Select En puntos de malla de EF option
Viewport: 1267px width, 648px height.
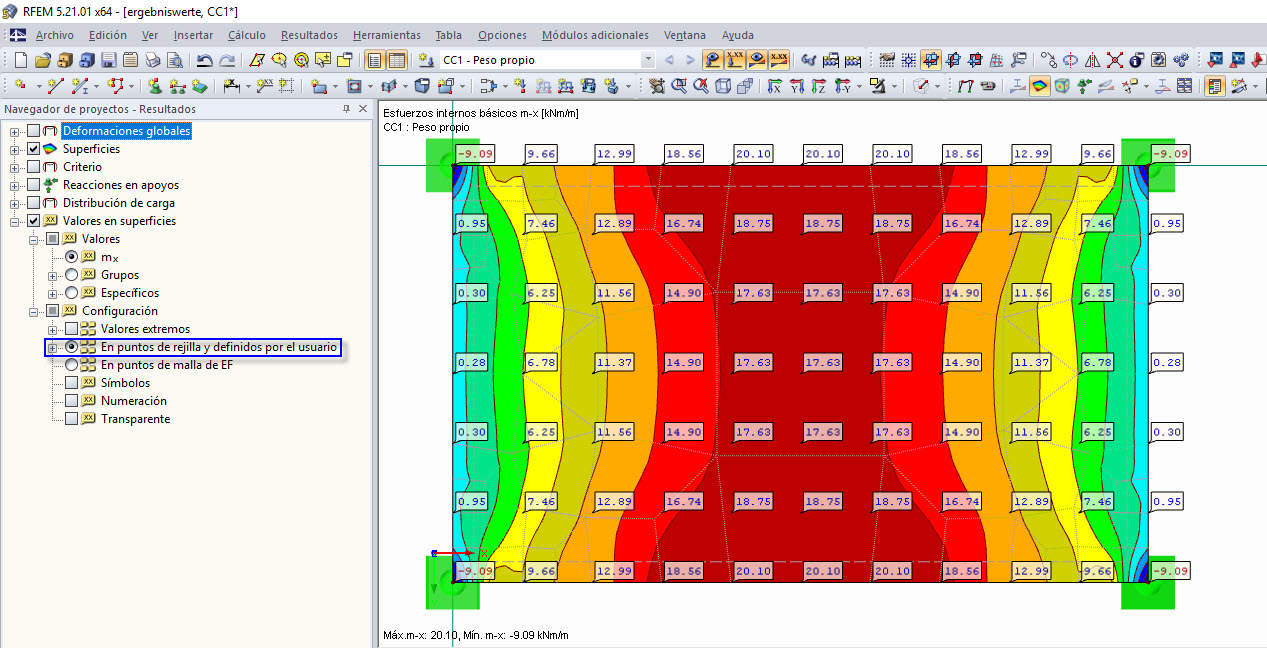(x=71, y=365)
